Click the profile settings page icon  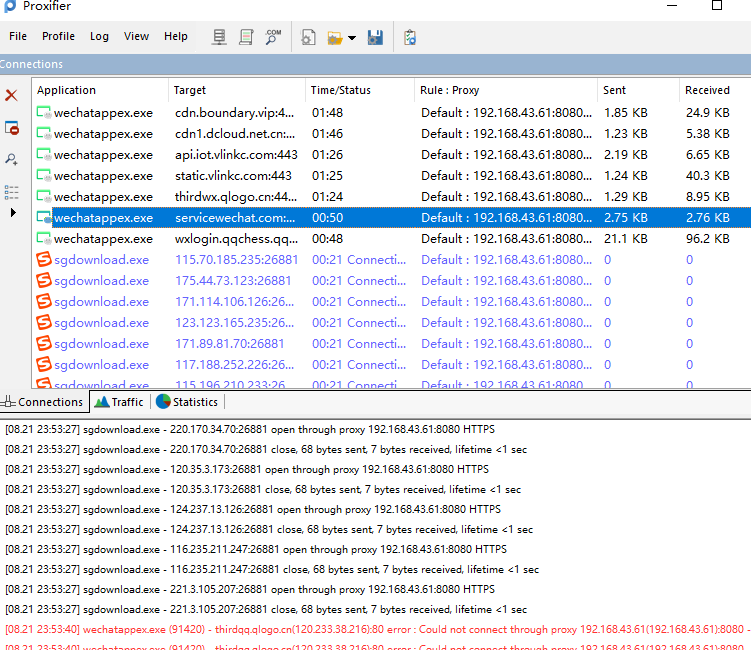pyautogui.click(x=308, y=37)
